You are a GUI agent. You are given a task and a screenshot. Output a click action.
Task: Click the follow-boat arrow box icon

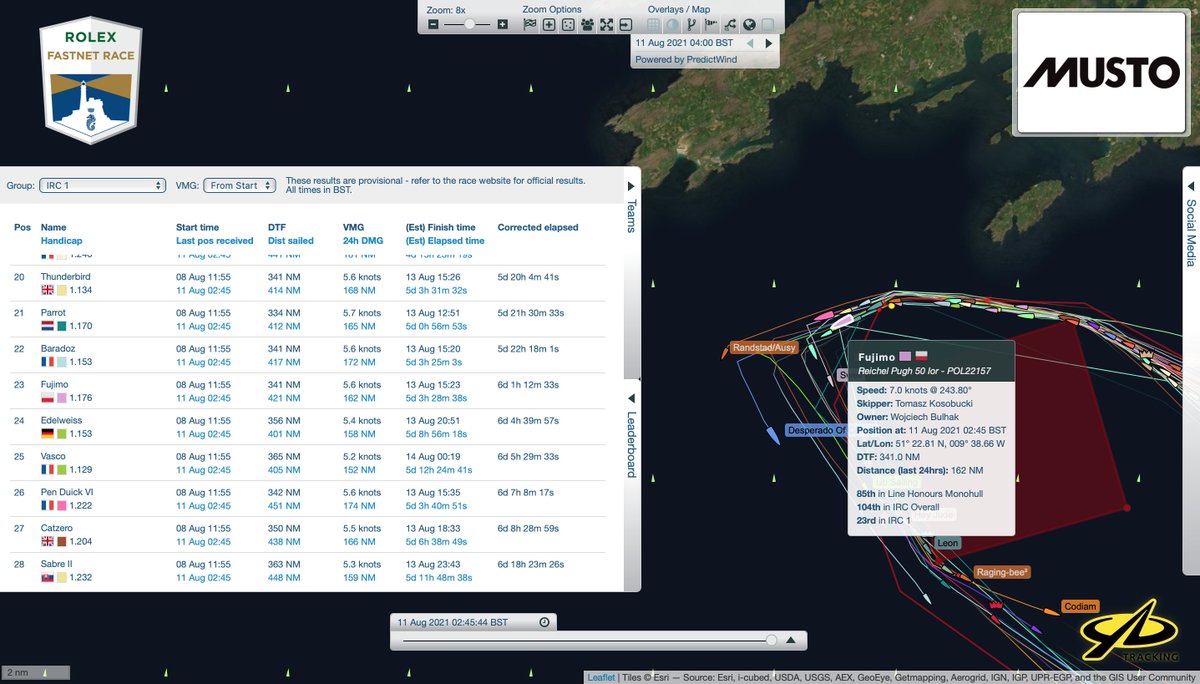[625, 25]
